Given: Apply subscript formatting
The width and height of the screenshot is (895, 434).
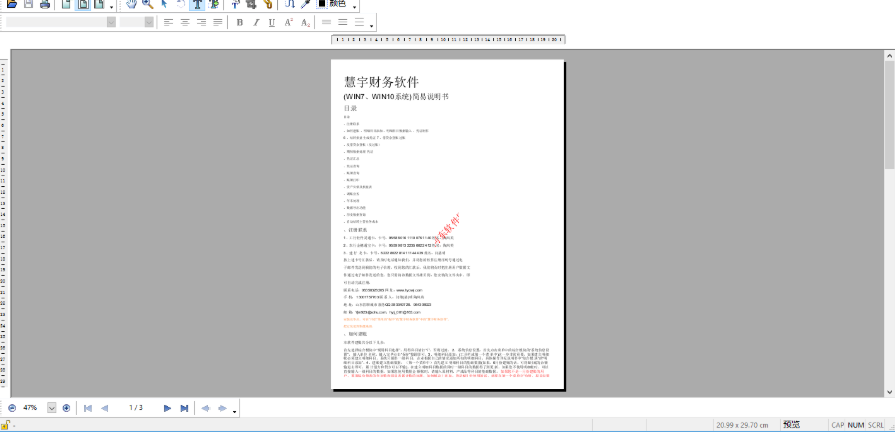Looking at the screenshot, I should coord(305,22).
